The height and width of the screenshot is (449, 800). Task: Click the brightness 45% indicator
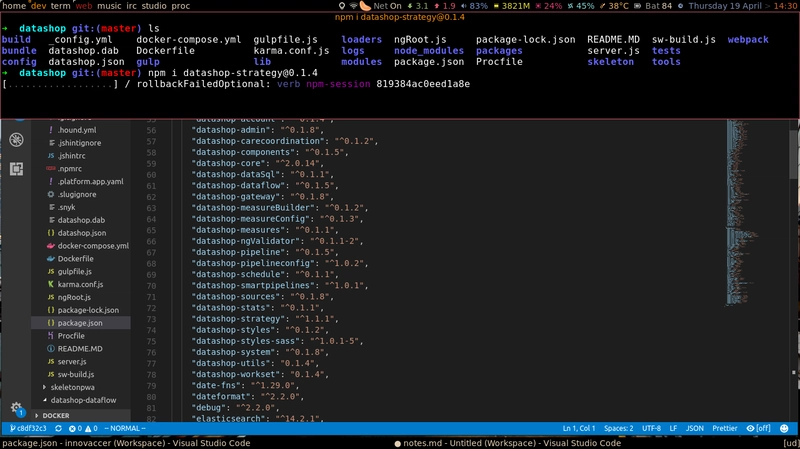tap(581, 6)
